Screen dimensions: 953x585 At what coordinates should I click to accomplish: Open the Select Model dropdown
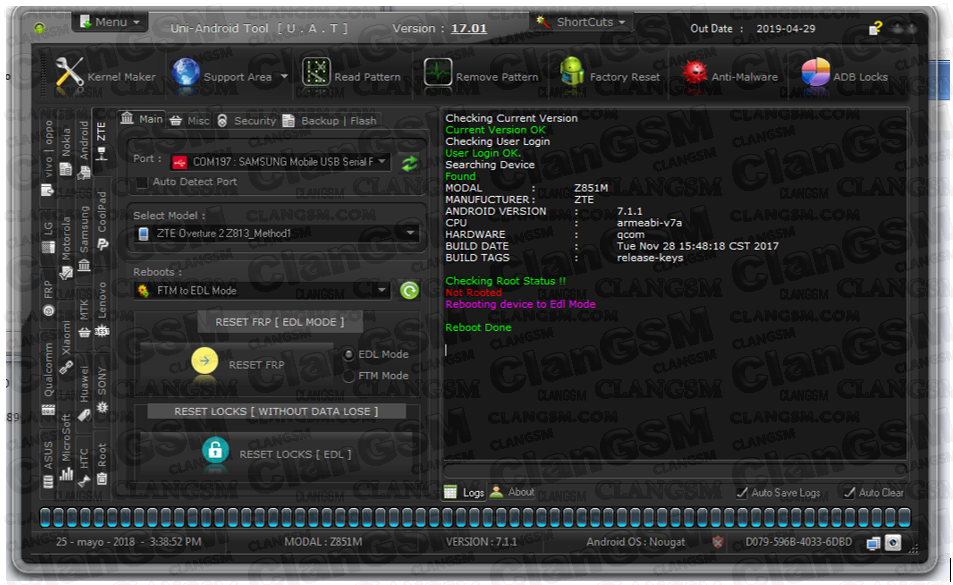[x=277, y=233]
